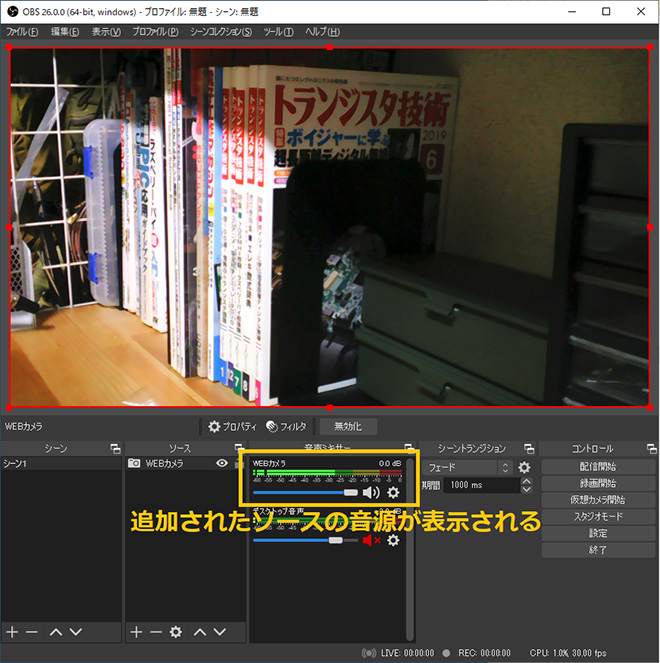Pop out the シーントランジション dock
This screenshot has height=663, width=660.
click(x=529, y=449)
